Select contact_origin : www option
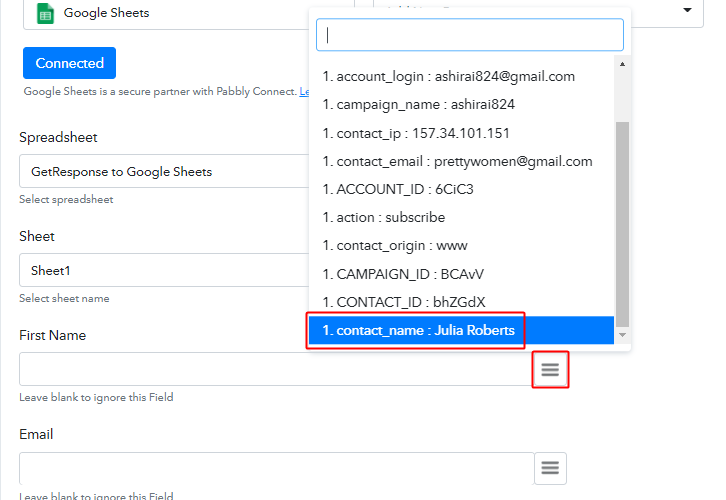Image resolution: width=726 pixels, height=500 pixels. [x=461, y=246]
